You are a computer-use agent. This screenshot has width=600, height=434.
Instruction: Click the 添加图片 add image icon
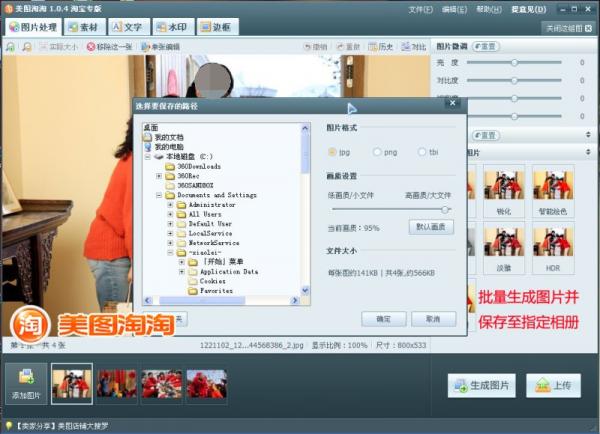coord(25,378)
